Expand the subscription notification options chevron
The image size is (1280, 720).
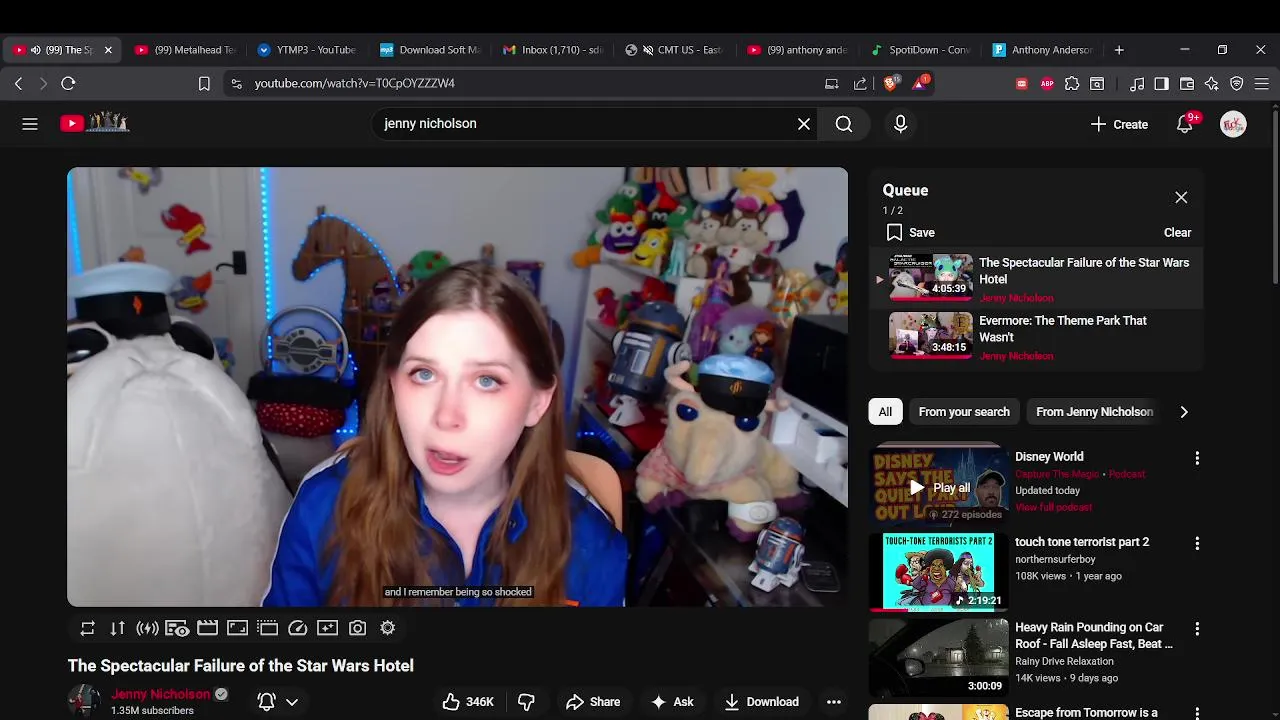pos(292,702)
